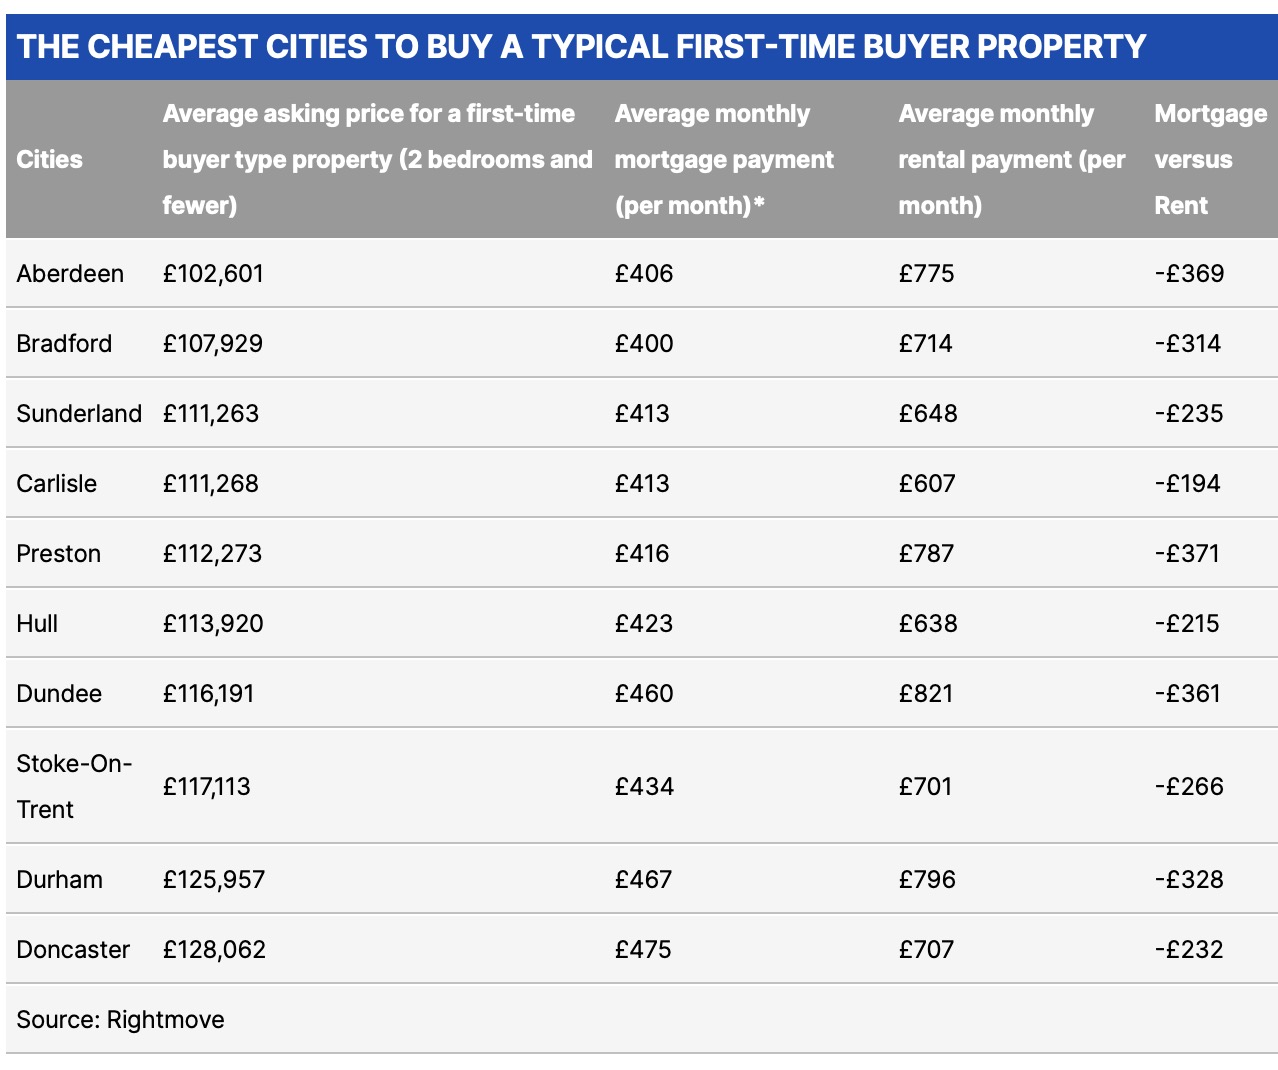Click Bradford's asking price £107,929

(x=213, y=344)
